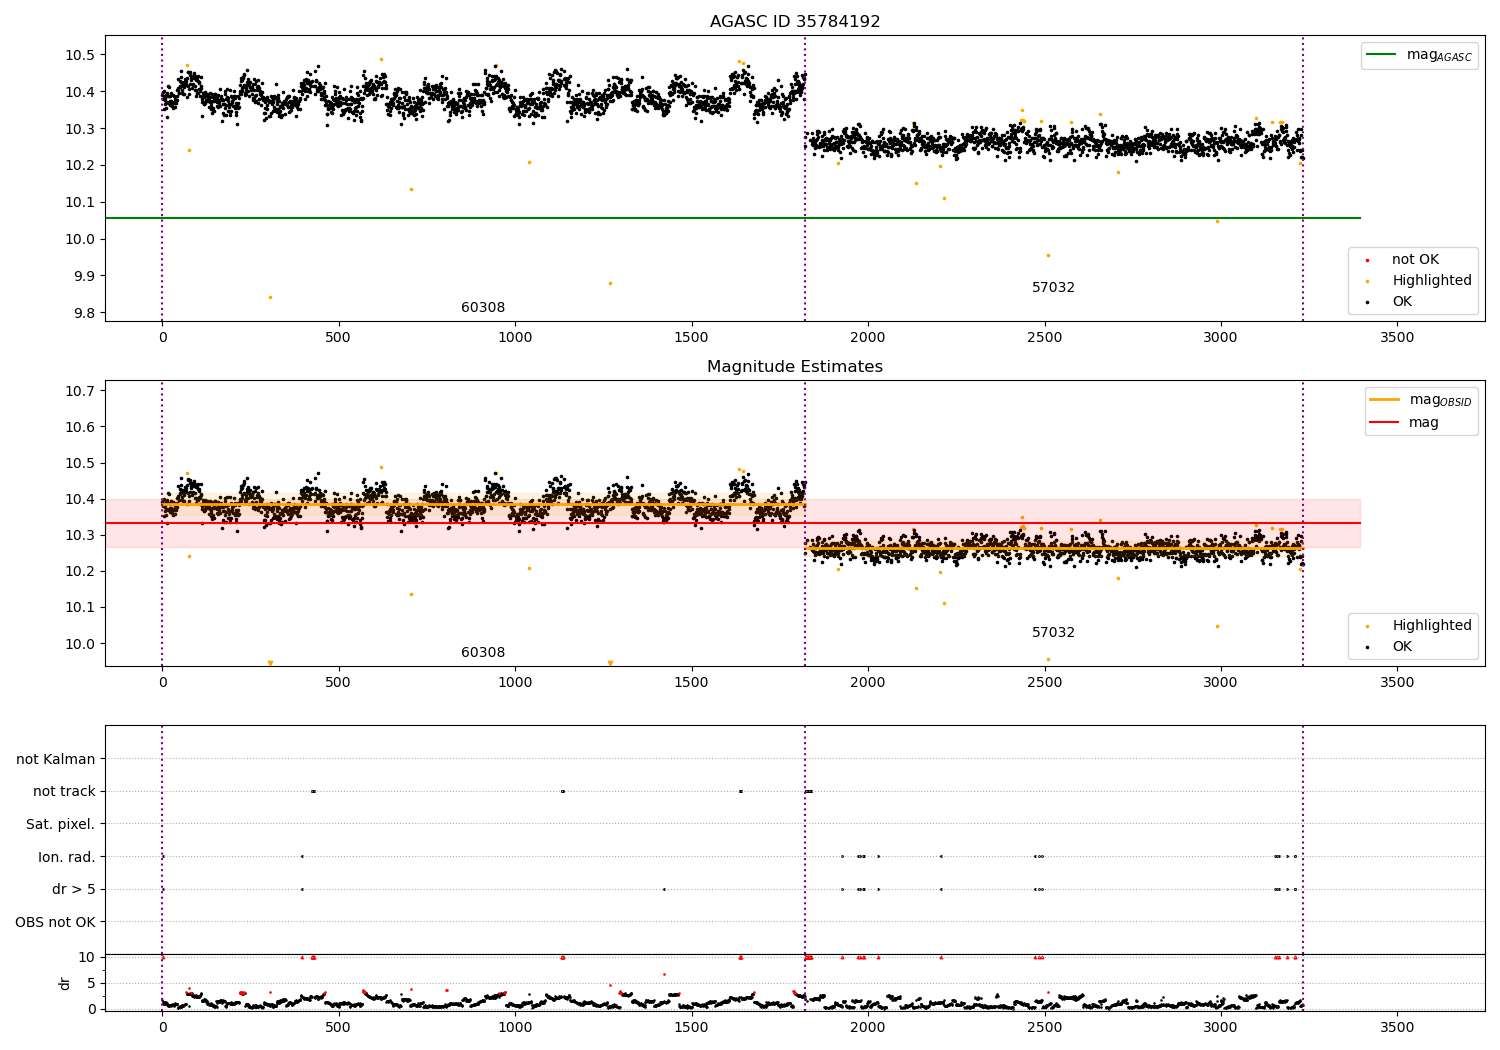Click the 'Ion. rad.' axis label
The image size is (1500, 1050).
tap(67, 858)
